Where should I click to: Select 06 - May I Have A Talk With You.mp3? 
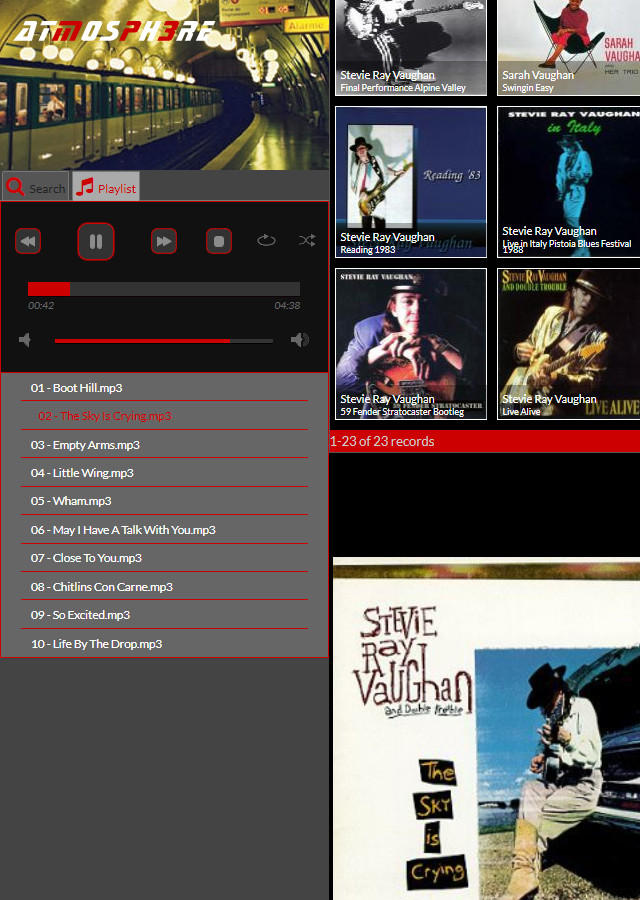(164, 530)
